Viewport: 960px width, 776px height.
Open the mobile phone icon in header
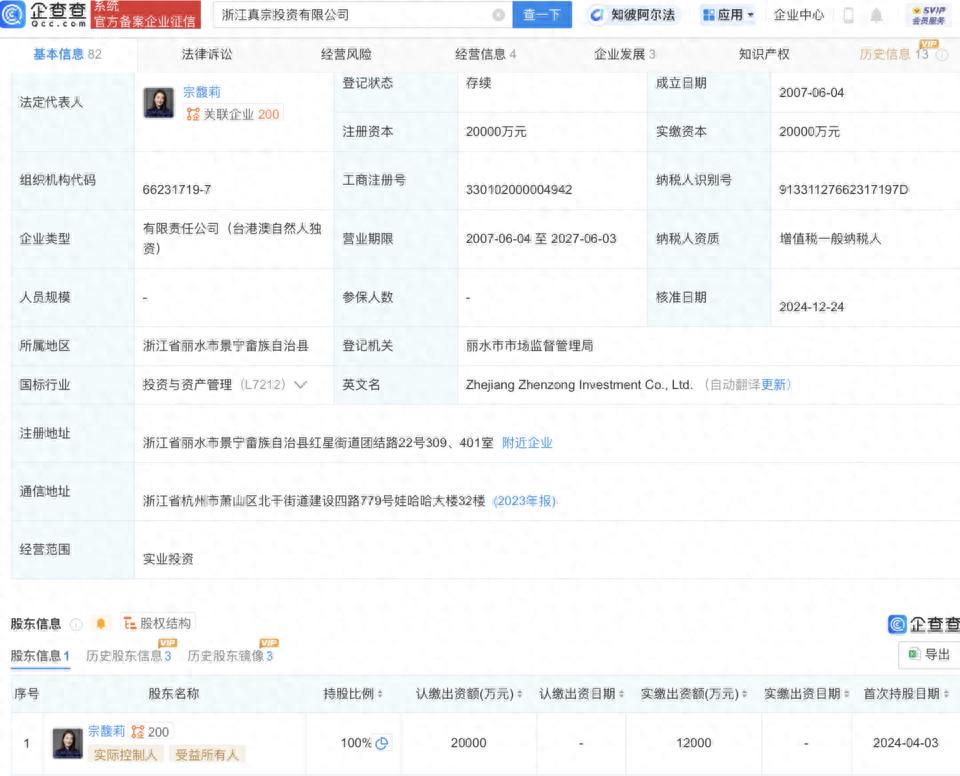[x=848, y=15]
